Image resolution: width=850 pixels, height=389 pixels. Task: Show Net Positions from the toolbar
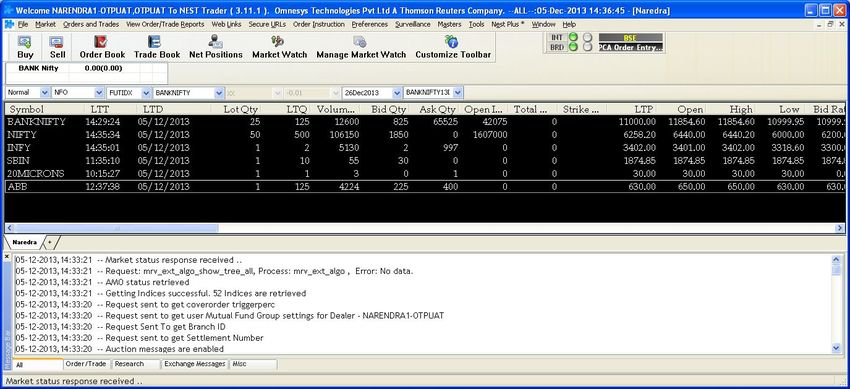(216, 47)
